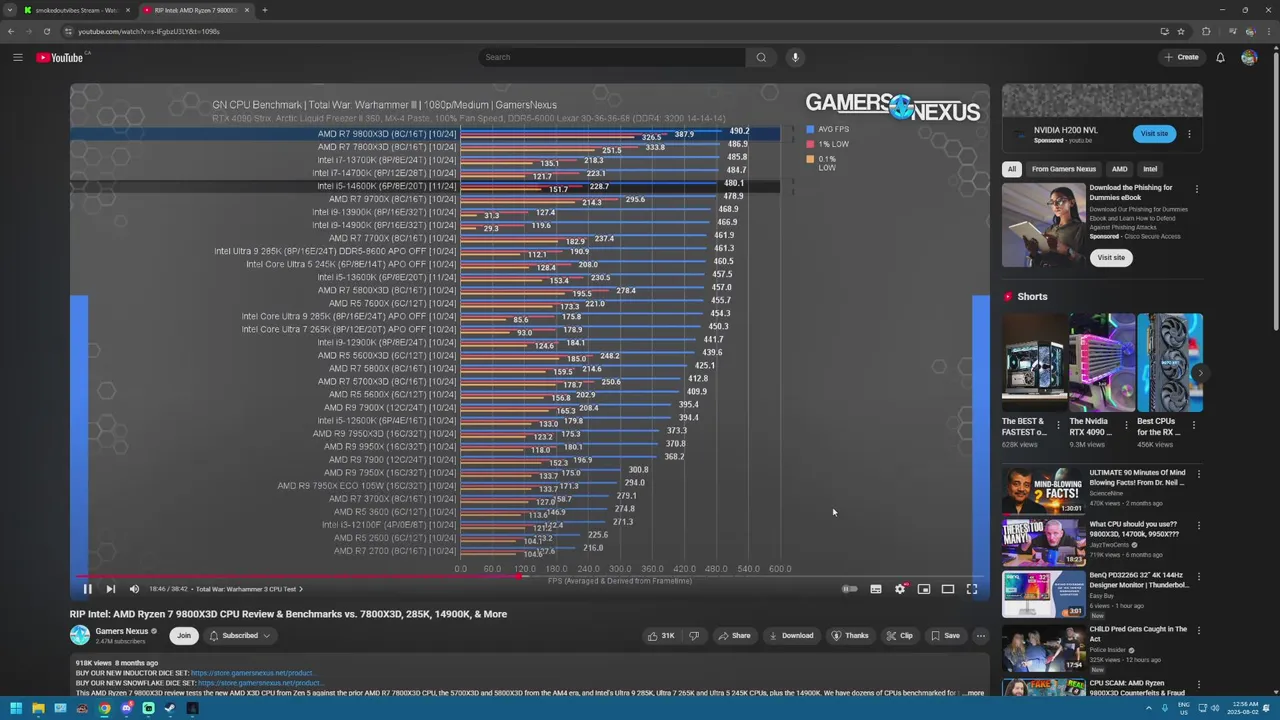The width and height of the screenshot is (1280, 720).
Task: Join the Gamers Nexus channel membership
Action: point(184,636)
